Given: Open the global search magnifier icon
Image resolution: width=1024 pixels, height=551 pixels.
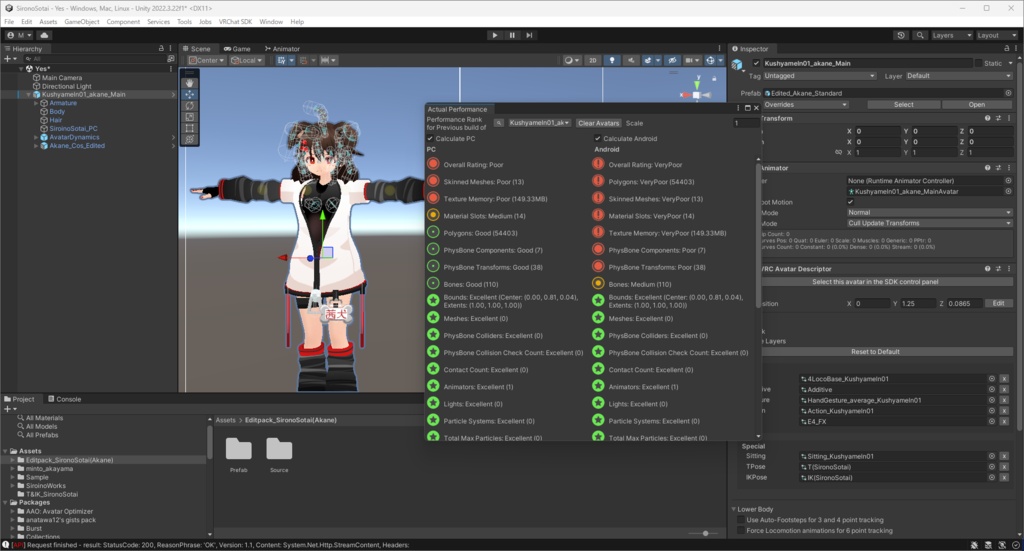Looking at the screenshot, I should point(920,35).
